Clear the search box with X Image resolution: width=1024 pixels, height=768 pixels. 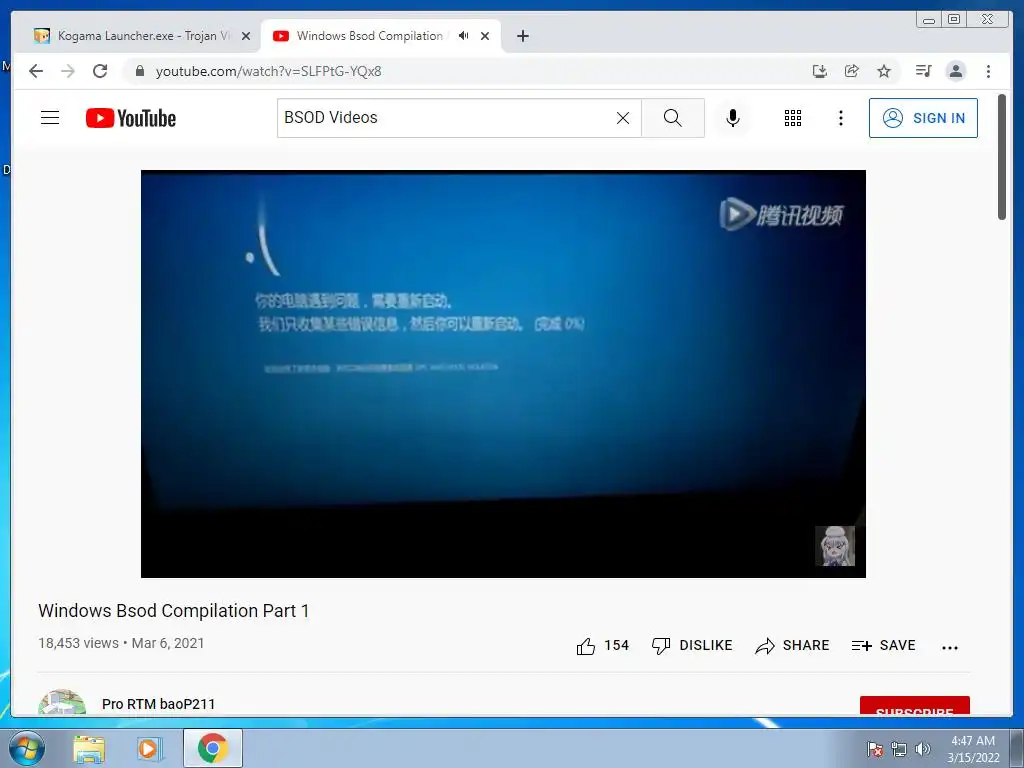pos(623,118)
